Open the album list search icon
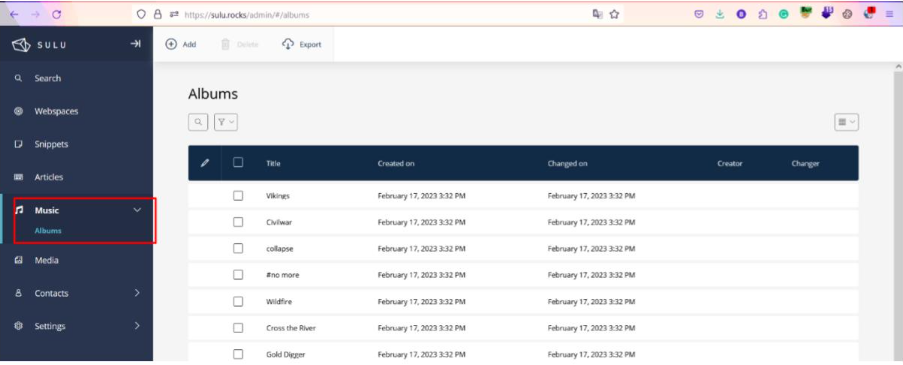Image resolution: width=903 pixels, height=365 pixels. tap(198, 122)
